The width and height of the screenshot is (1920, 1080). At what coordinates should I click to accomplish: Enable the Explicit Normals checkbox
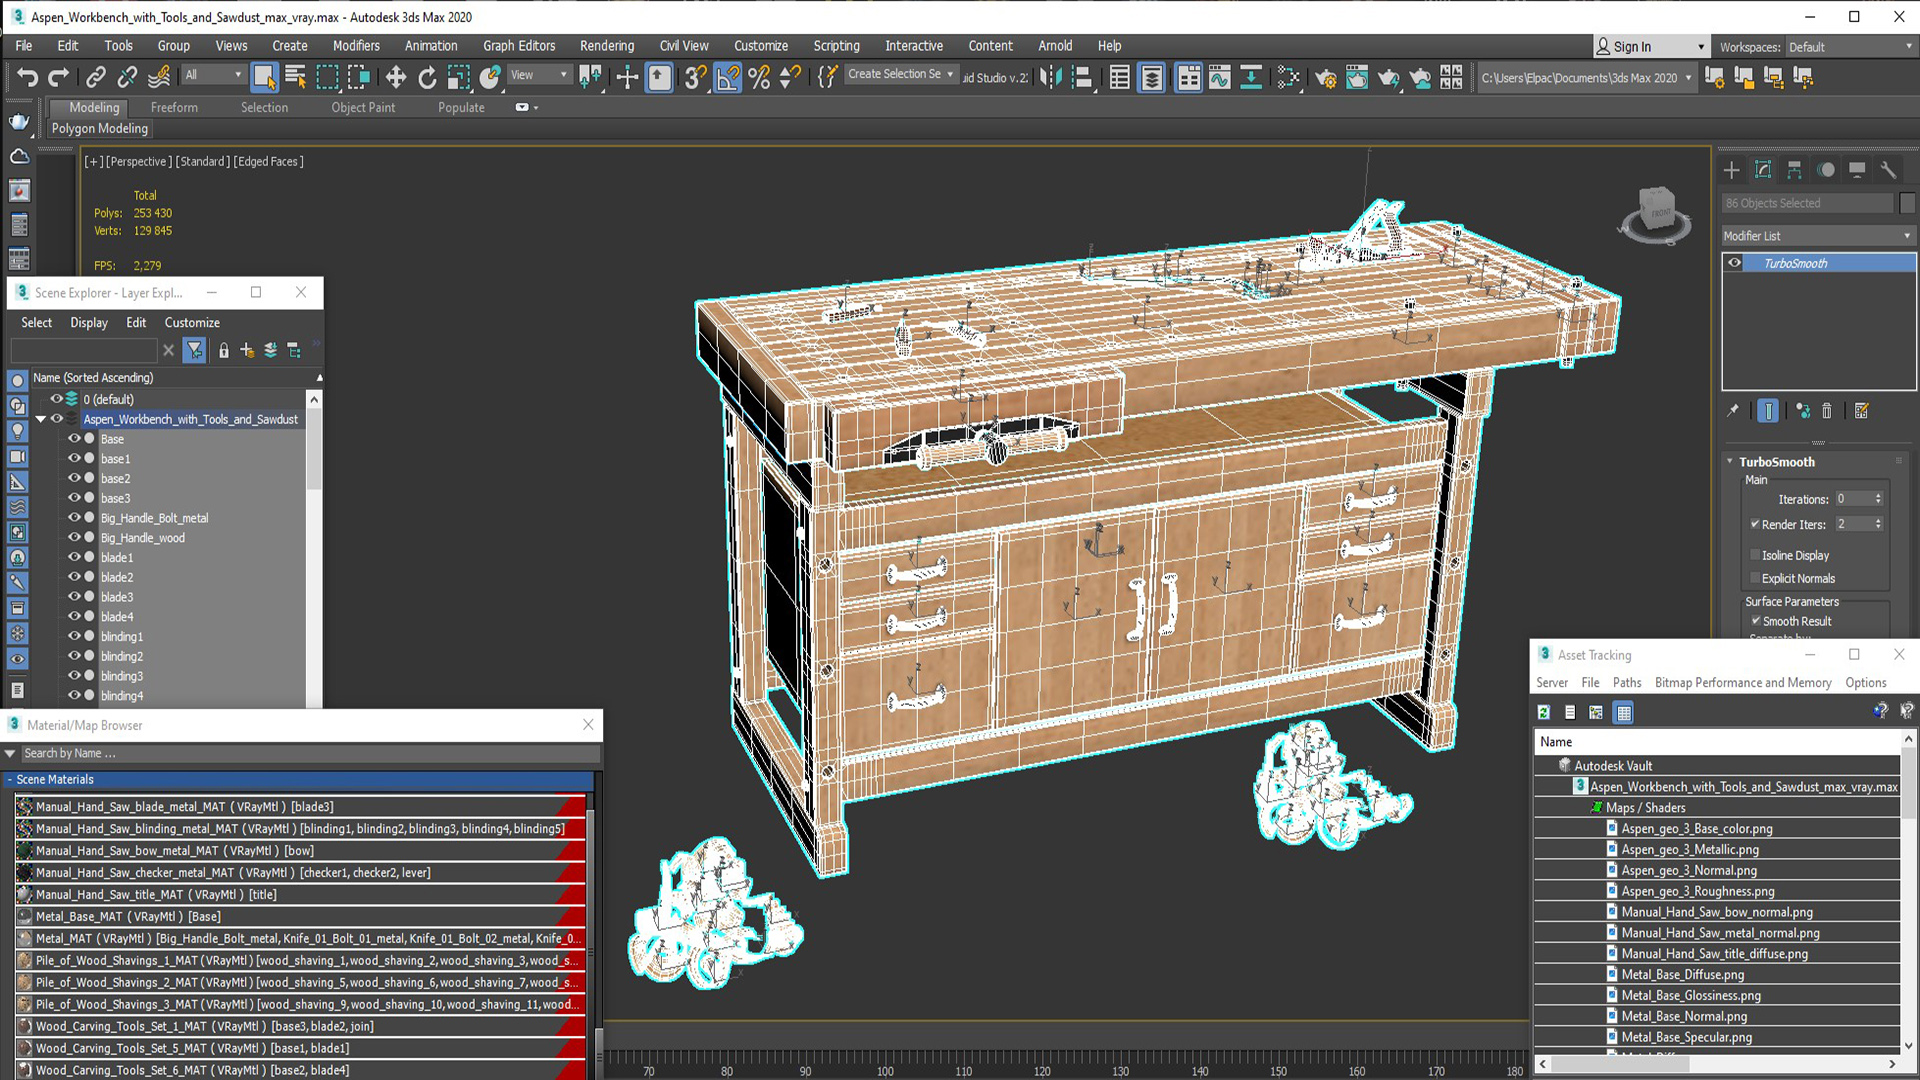[x=1755, y=578]
